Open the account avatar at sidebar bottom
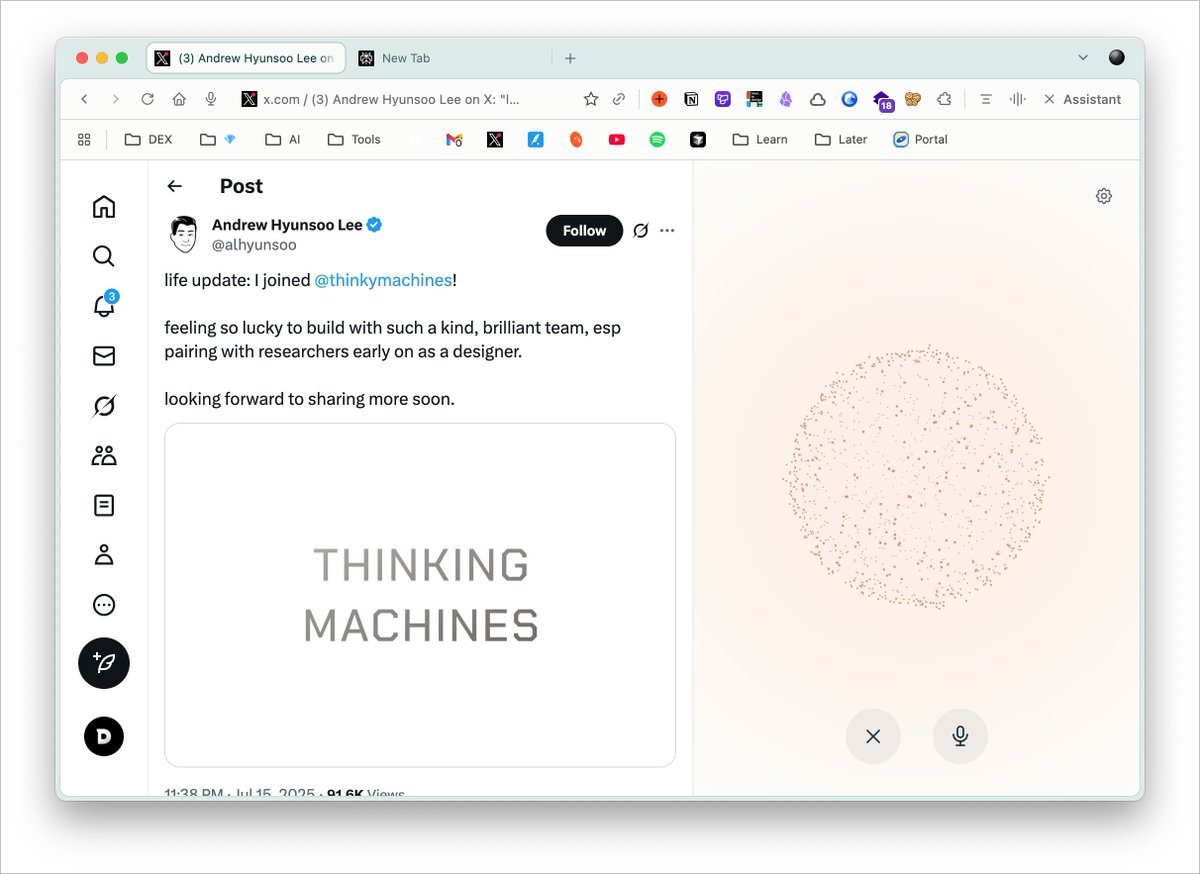Image resolution: width=1200 pixels, height=874 pixels. (104, 737)
